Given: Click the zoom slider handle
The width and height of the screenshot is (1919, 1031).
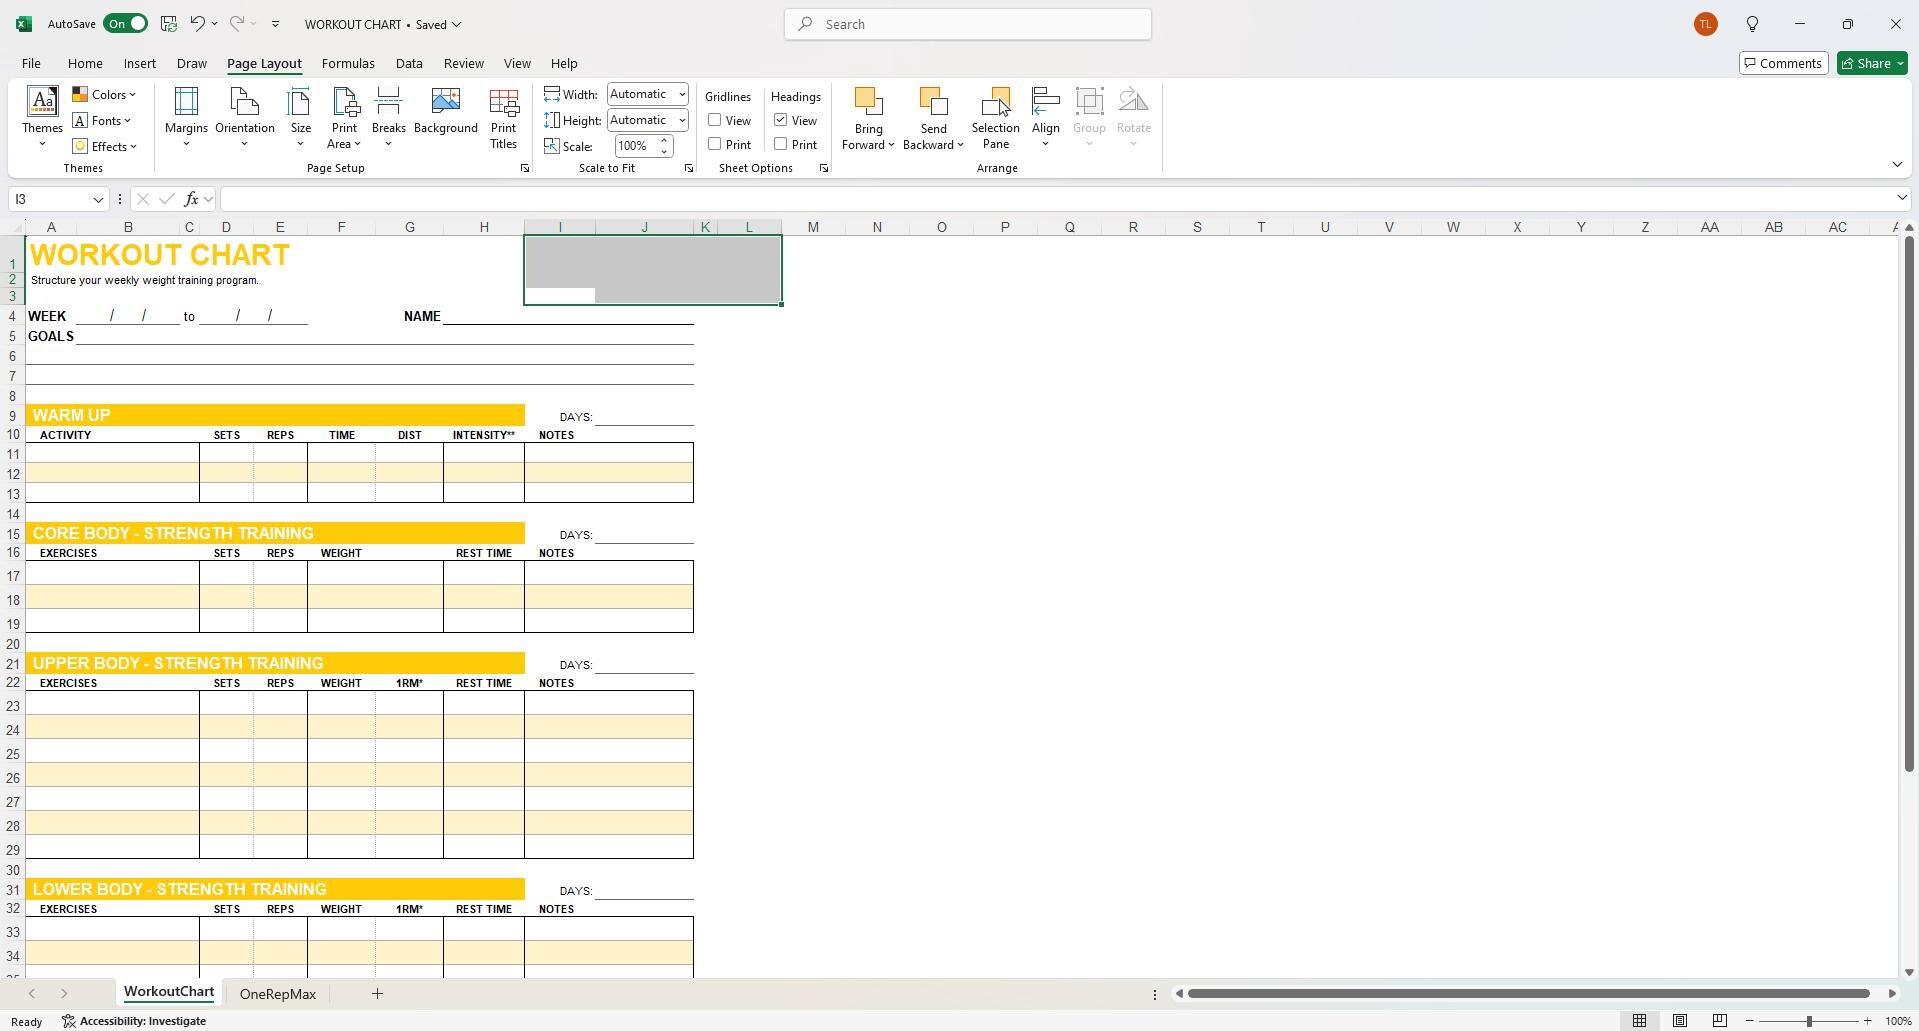Looking at the screenshot, I should click(1809, 1021).
